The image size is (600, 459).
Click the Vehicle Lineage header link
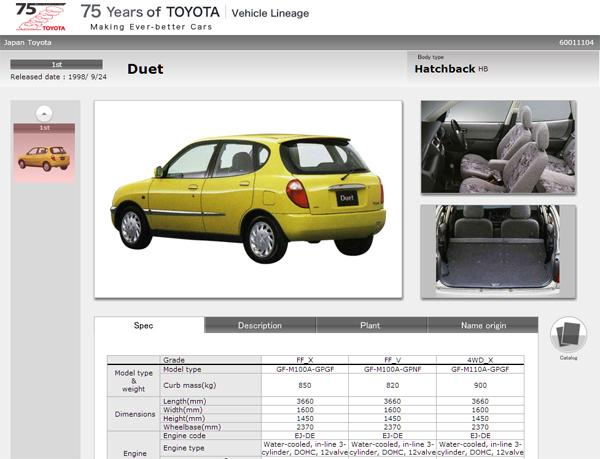point(270,13)
